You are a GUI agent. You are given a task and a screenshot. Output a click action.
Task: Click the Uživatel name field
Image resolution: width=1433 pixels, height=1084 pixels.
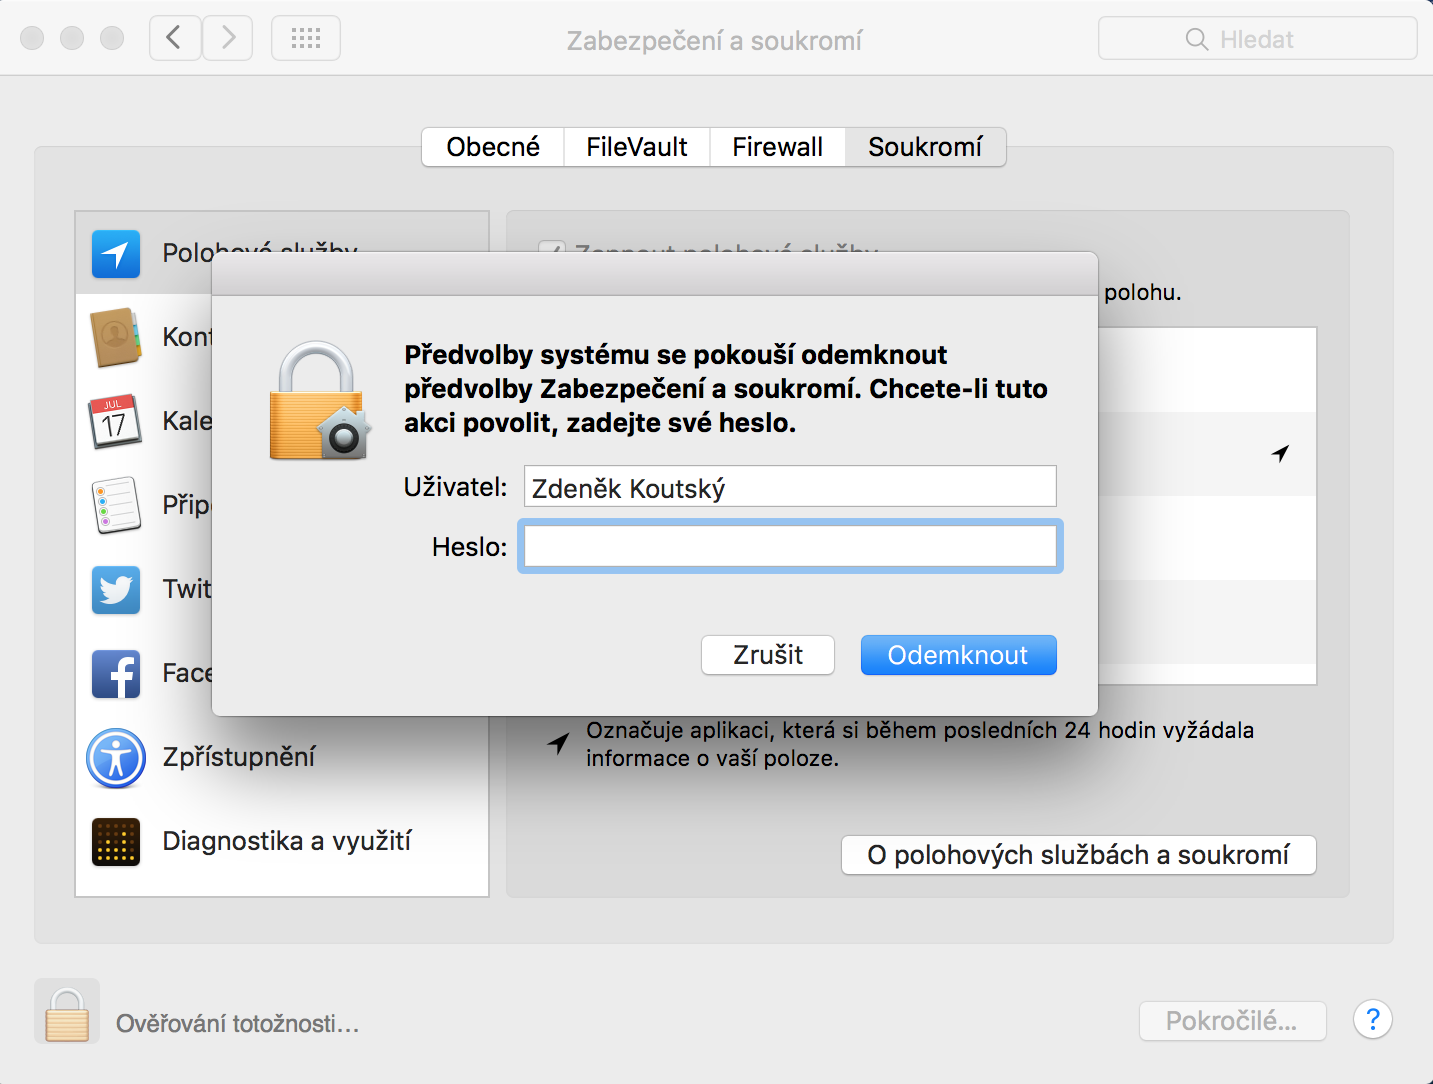[790, 487]
